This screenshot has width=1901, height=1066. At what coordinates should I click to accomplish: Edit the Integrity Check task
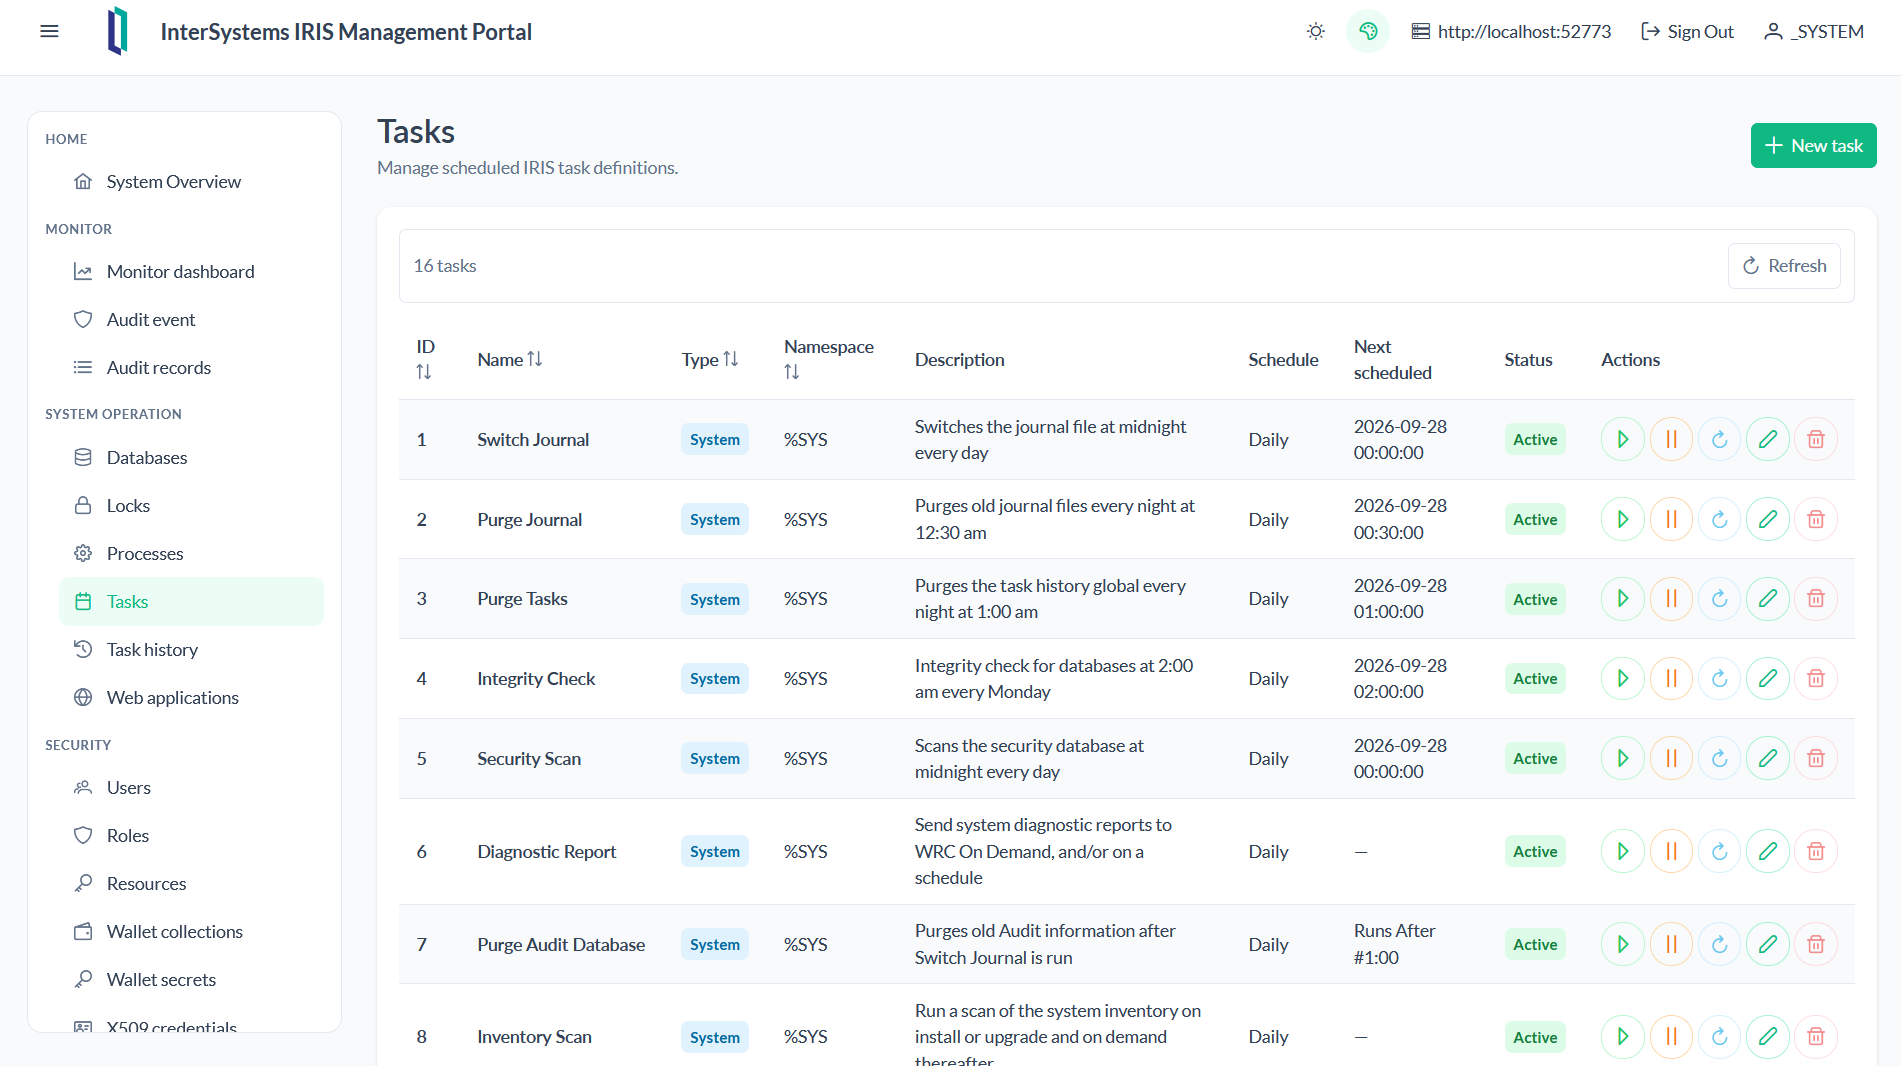[x=1768, y=679]
